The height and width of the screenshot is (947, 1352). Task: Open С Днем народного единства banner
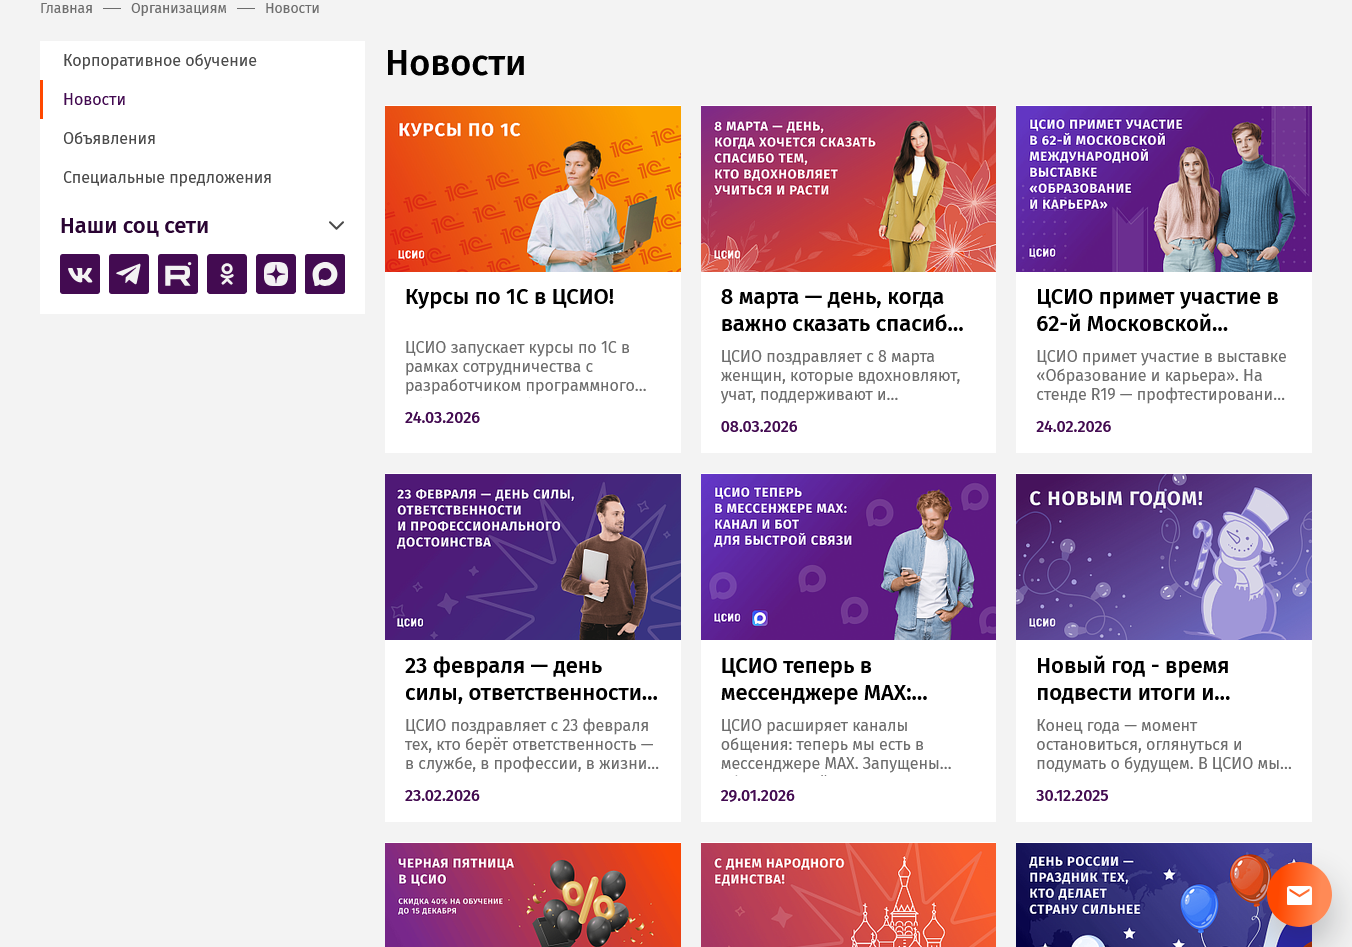click(x=848, y=895)
